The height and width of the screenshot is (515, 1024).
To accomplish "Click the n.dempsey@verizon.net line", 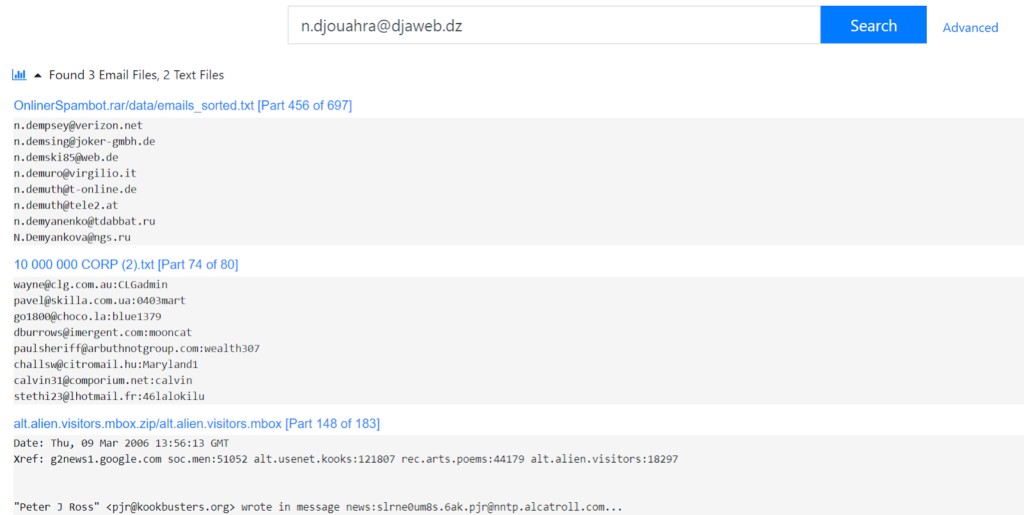I will tap(78, 125).
